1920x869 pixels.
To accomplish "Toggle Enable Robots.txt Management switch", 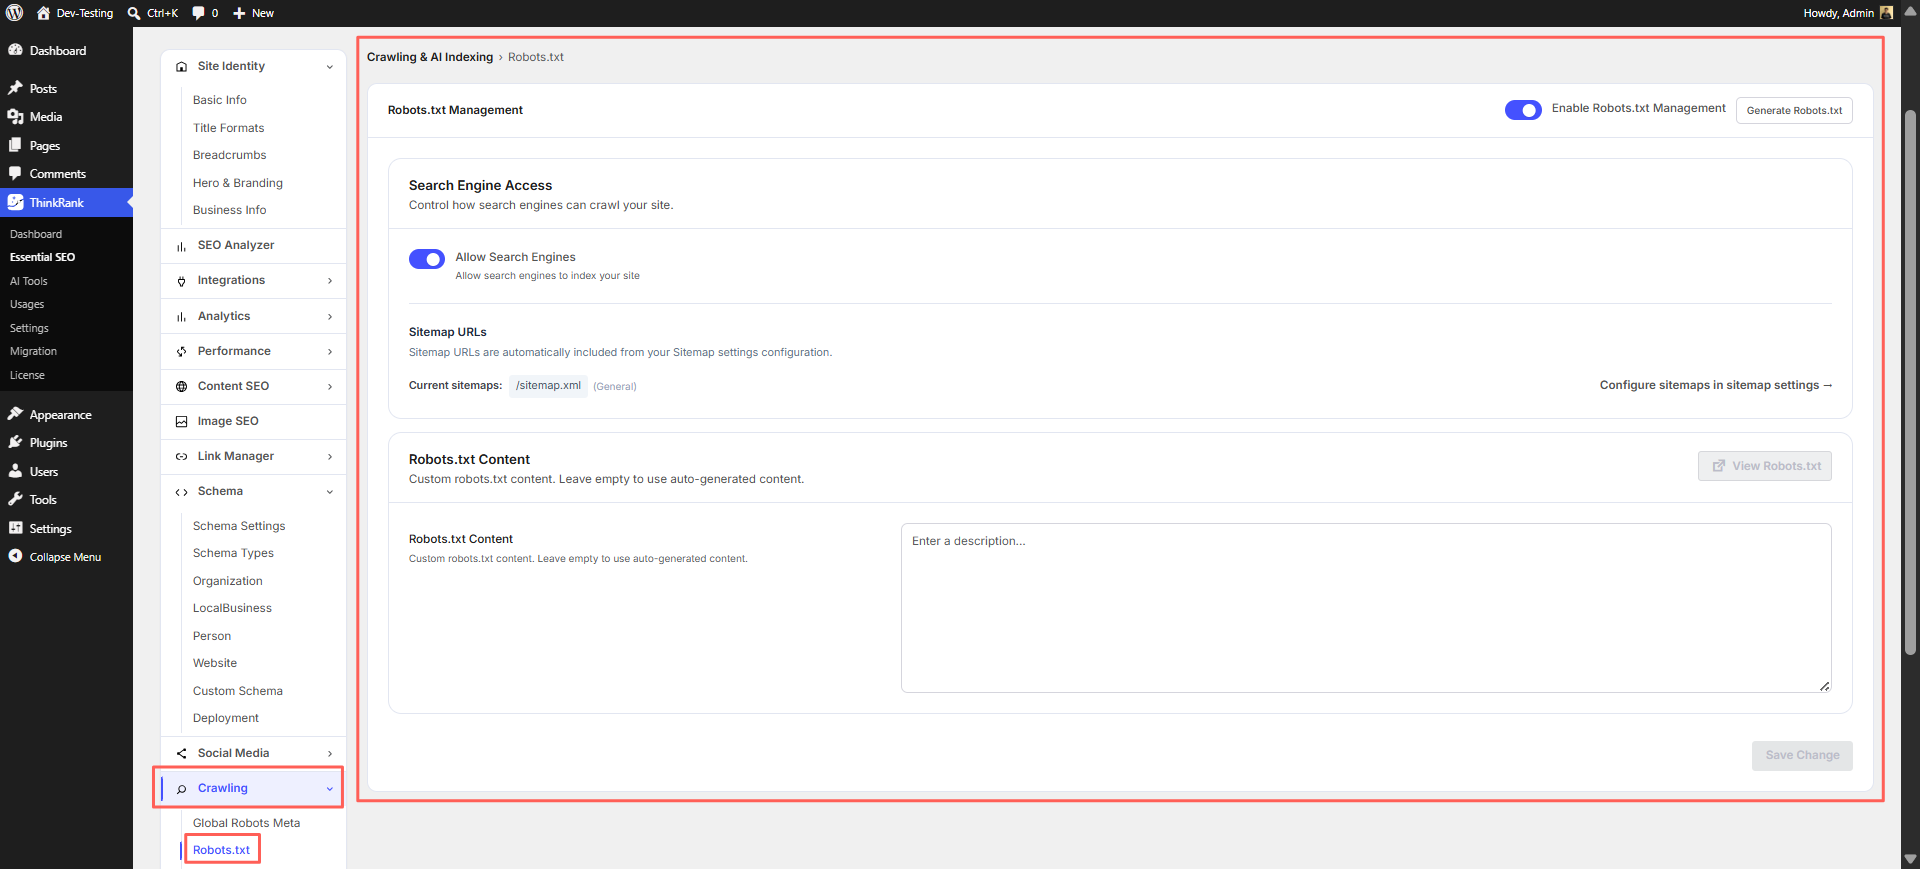I will point(1523,110).
